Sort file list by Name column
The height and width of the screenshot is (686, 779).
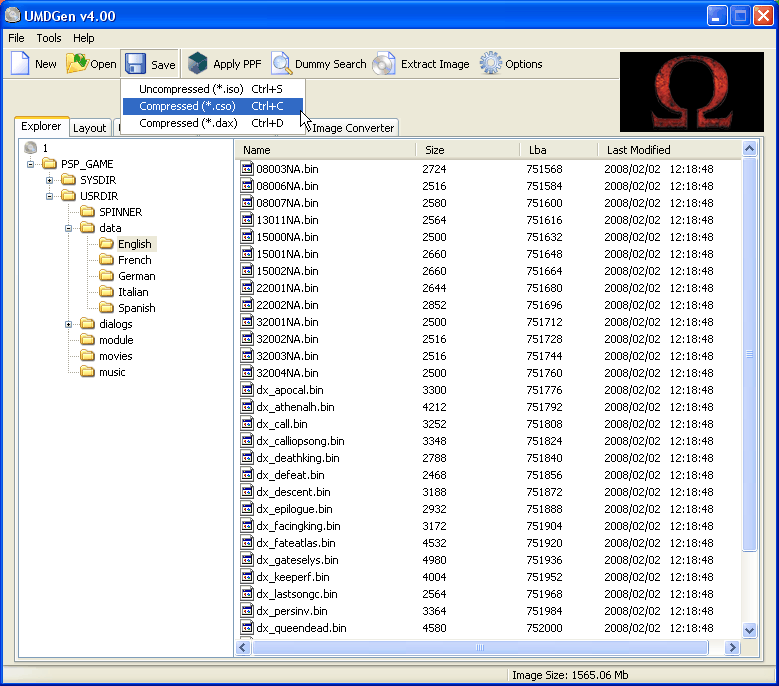[325, 150]
